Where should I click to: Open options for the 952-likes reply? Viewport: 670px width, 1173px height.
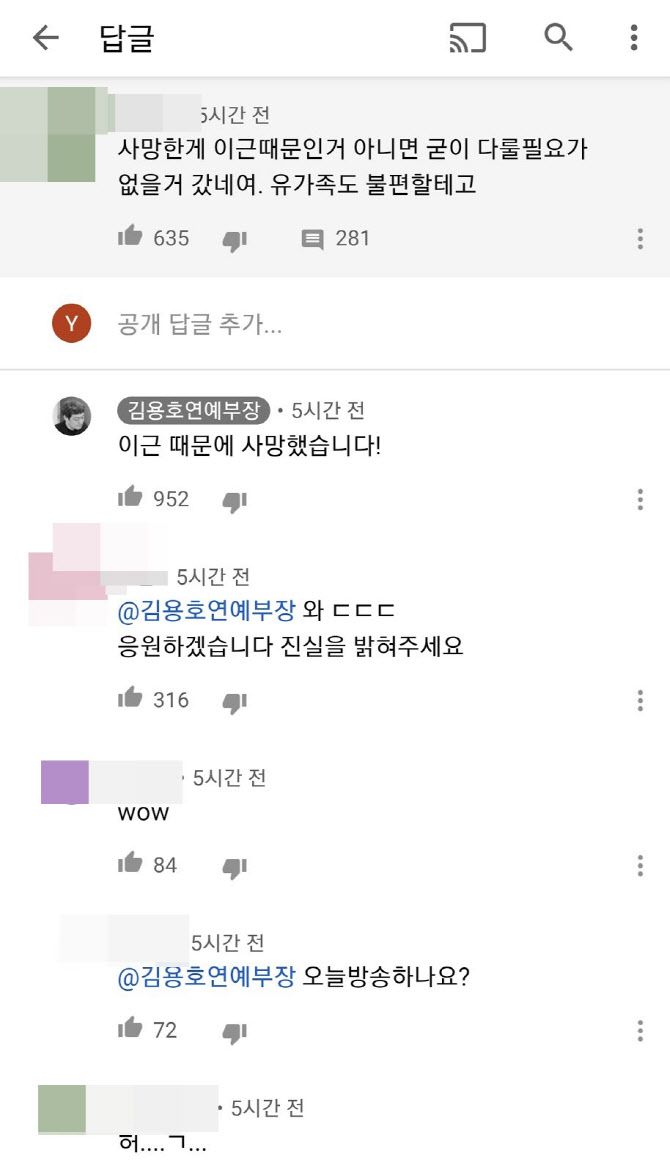point(640,499)
